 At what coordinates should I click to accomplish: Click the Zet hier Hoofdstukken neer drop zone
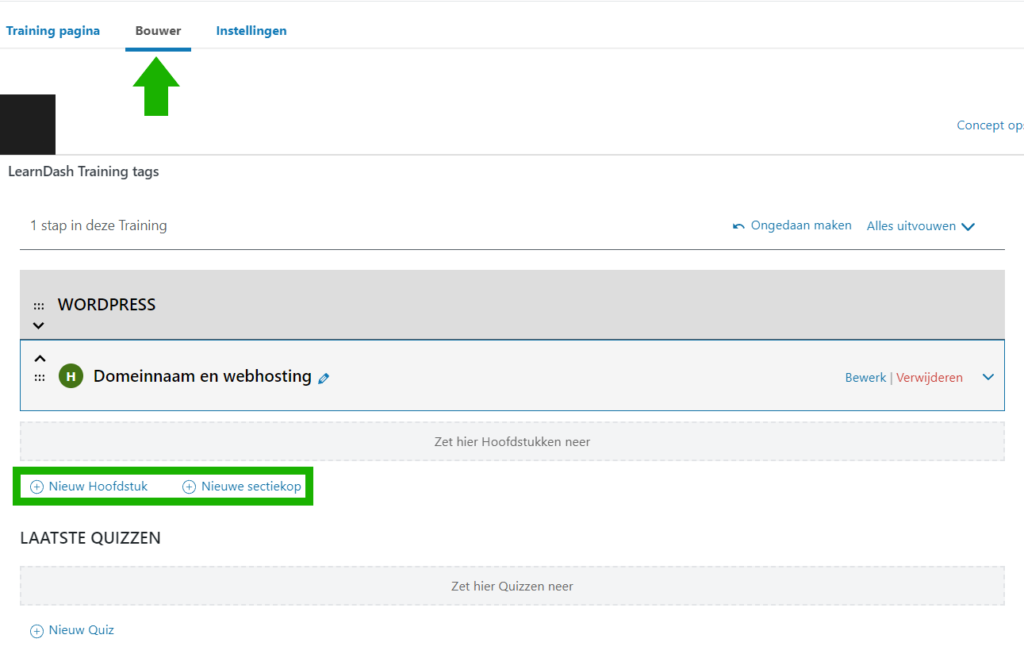click(512, 441)
